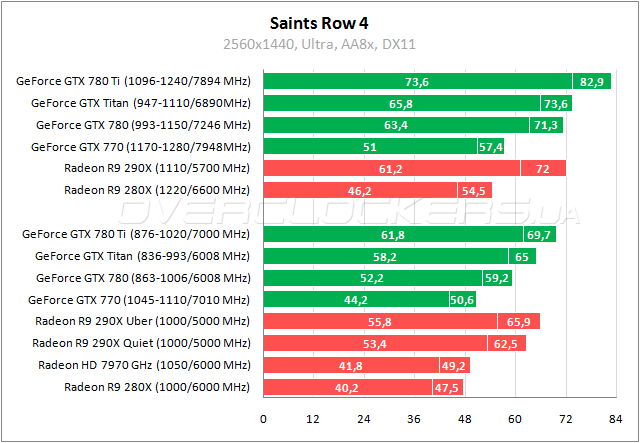Click value 73,6 in the 1096-1240 MHz 780 Ti bar
Viewport: 640px width, 443px height.
click(417, 82)
